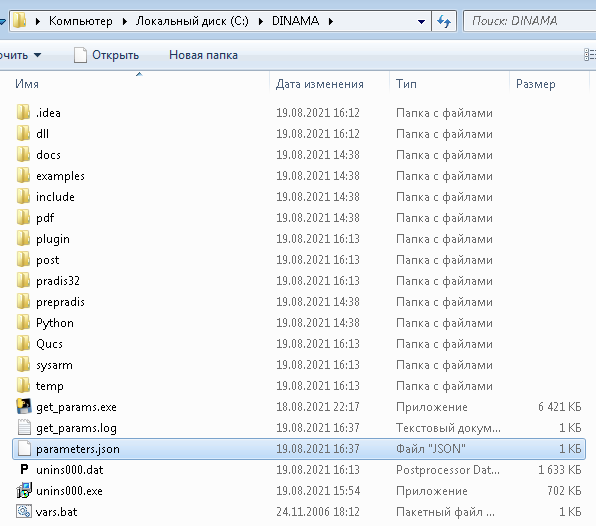The width and height of the screenshot is (596, 526).
Task: Click the Postprocessor Dat... type cell
Action: 448,470
